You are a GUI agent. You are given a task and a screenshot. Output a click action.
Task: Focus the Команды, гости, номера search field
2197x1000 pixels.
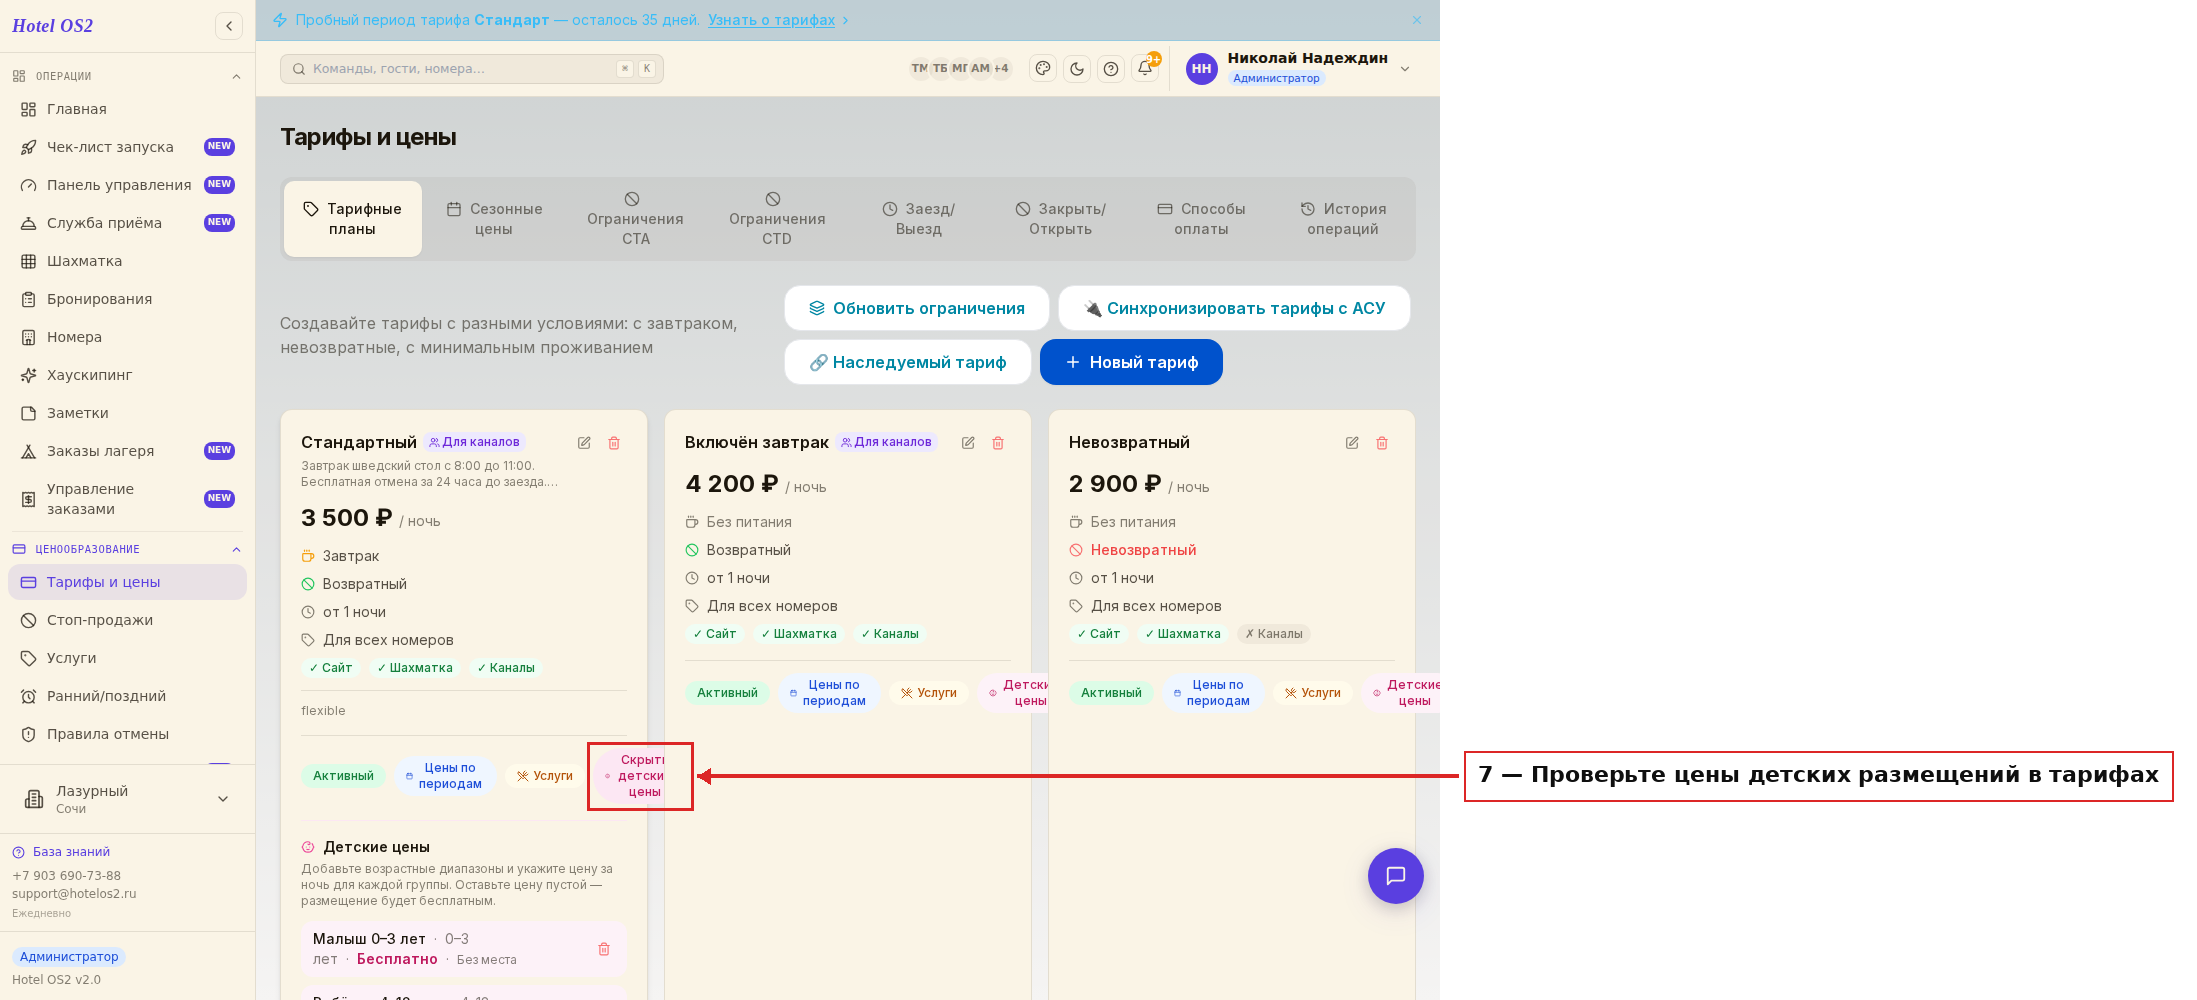pyautogui.click(x=472, y=68)
